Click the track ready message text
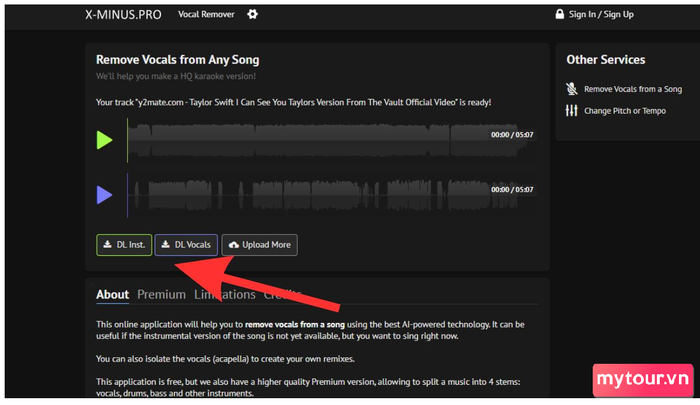This screenshot has height=405, width=700. 293,102
